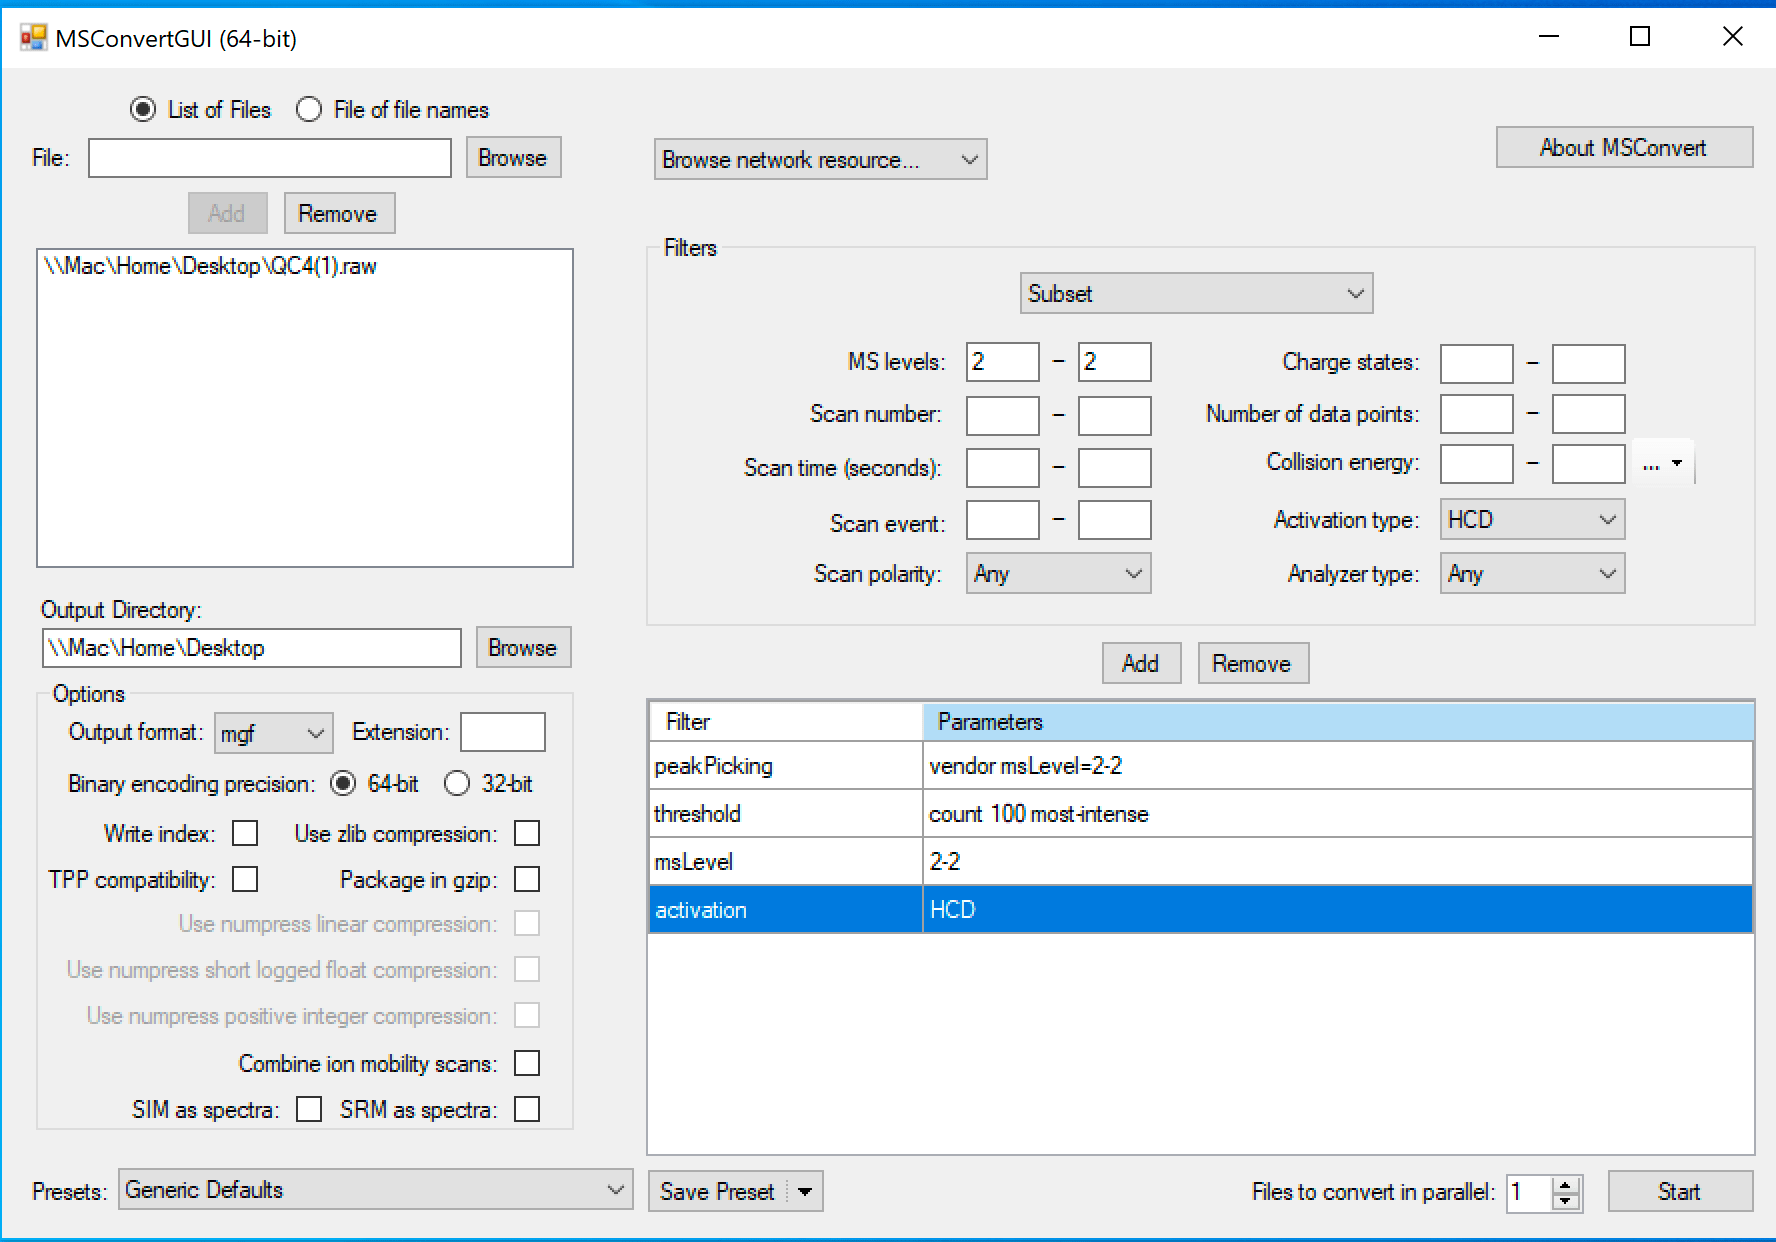Click the Output Directory input field
Image resolution: width=1776 pixels, height=1242 pixels.
[251, 648]
